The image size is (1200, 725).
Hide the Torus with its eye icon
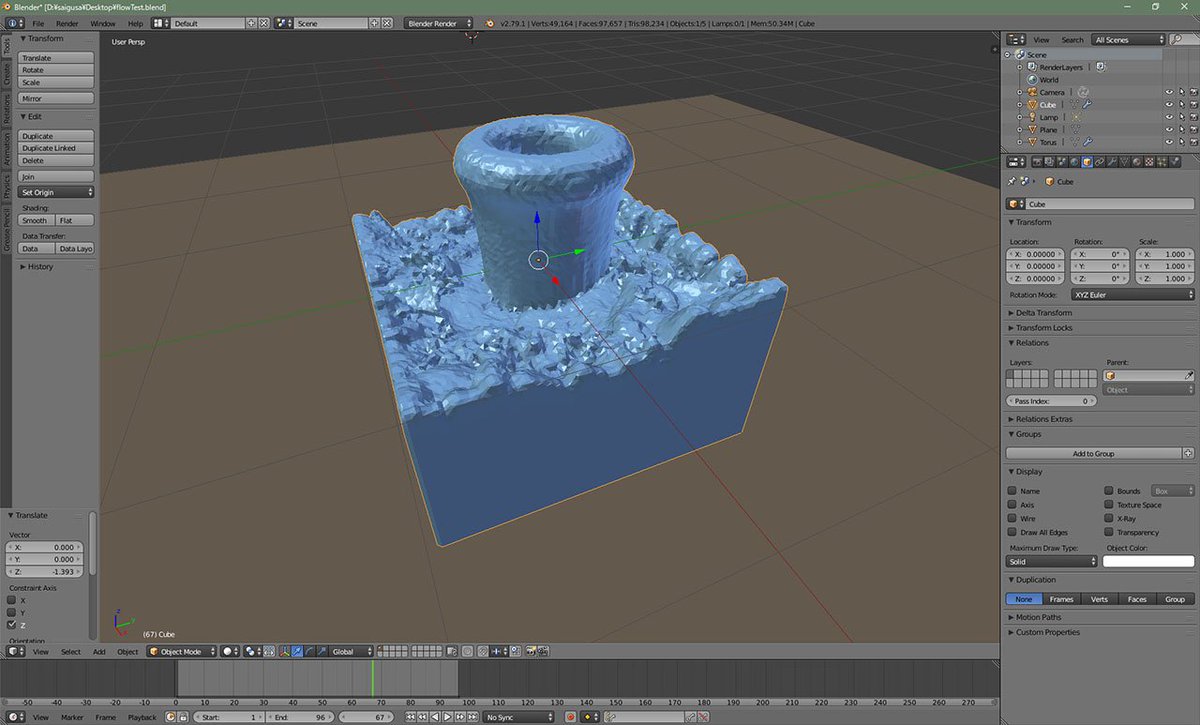[1169, 142]
